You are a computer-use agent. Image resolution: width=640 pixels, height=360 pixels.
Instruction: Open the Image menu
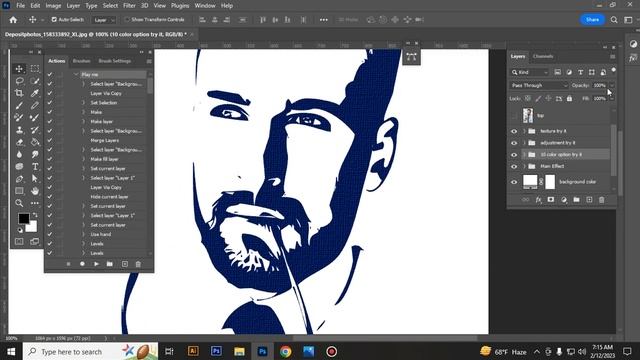click(x=53, y=6)
